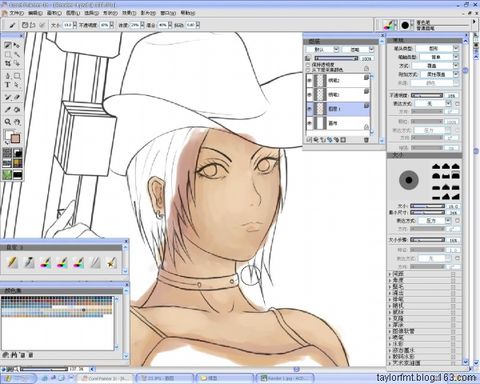This screenshot has width=480, height=384.
Task: Select the Brush tool in the toolbox
Action: [x=8, y=45]
